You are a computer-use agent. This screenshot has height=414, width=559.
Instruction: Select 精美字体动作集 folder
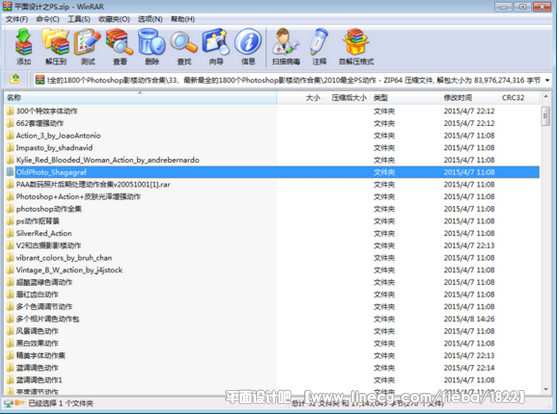point(41,356)
